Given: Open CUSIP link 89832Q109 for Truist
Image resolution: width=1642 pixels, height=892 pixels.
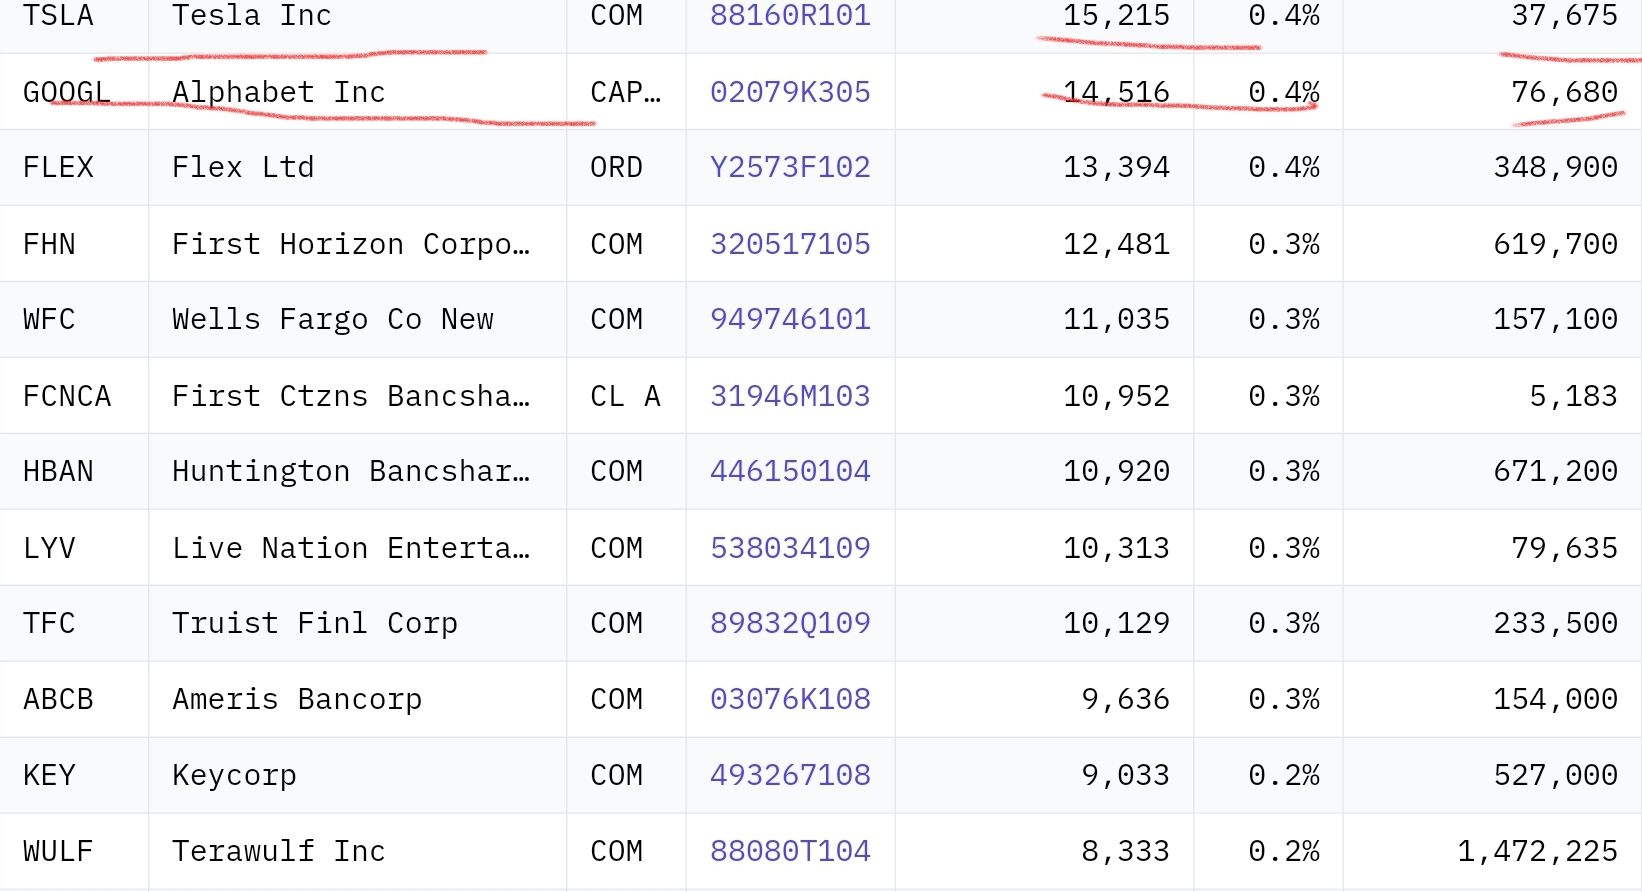Looking at the screenshot, I should pyautogui.click(x=790, y=623).
